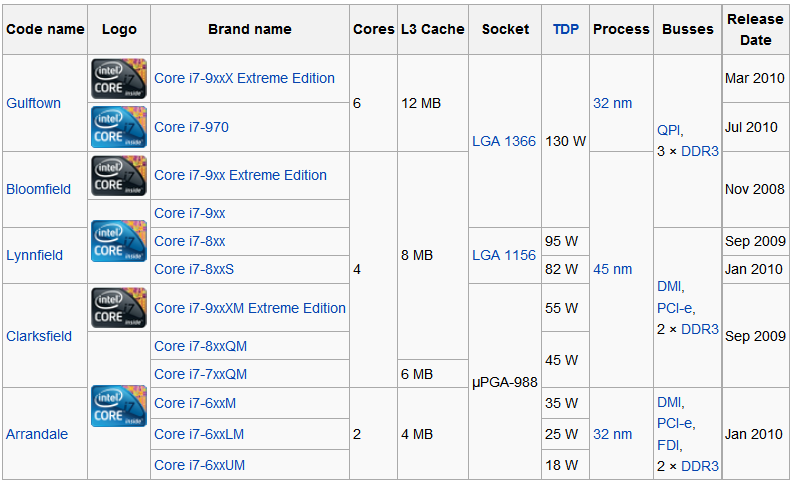
Task: Click the Clarksfield Extreme Edition black logo
Action: (119, 308)
